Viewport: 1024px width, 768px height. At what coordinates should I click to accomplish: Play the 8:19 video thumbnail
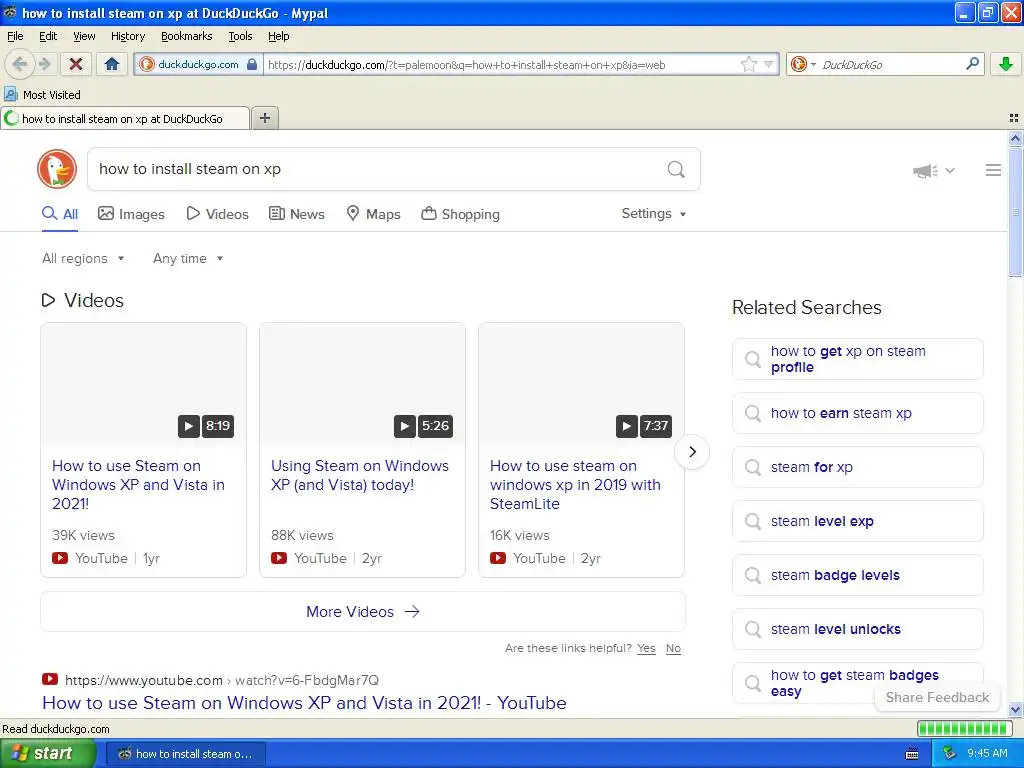[x=144, y=383]
